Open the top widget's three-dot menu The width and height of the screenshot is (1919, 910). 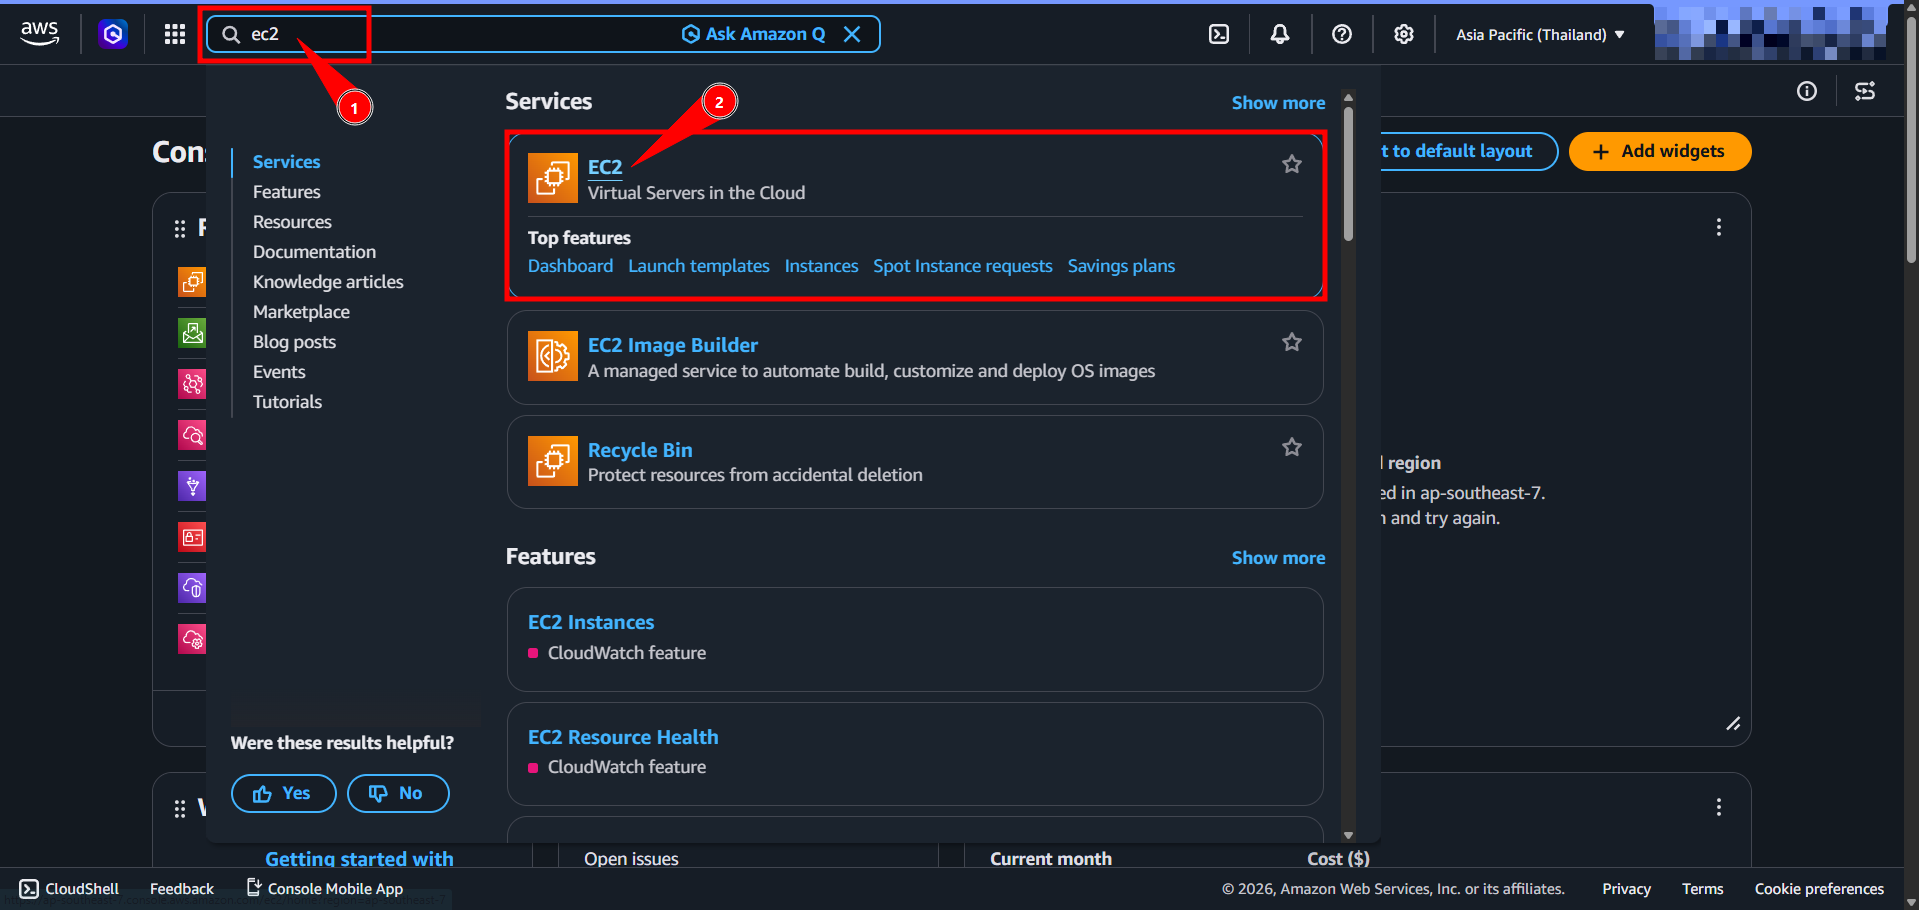[x=1719, y=227]
